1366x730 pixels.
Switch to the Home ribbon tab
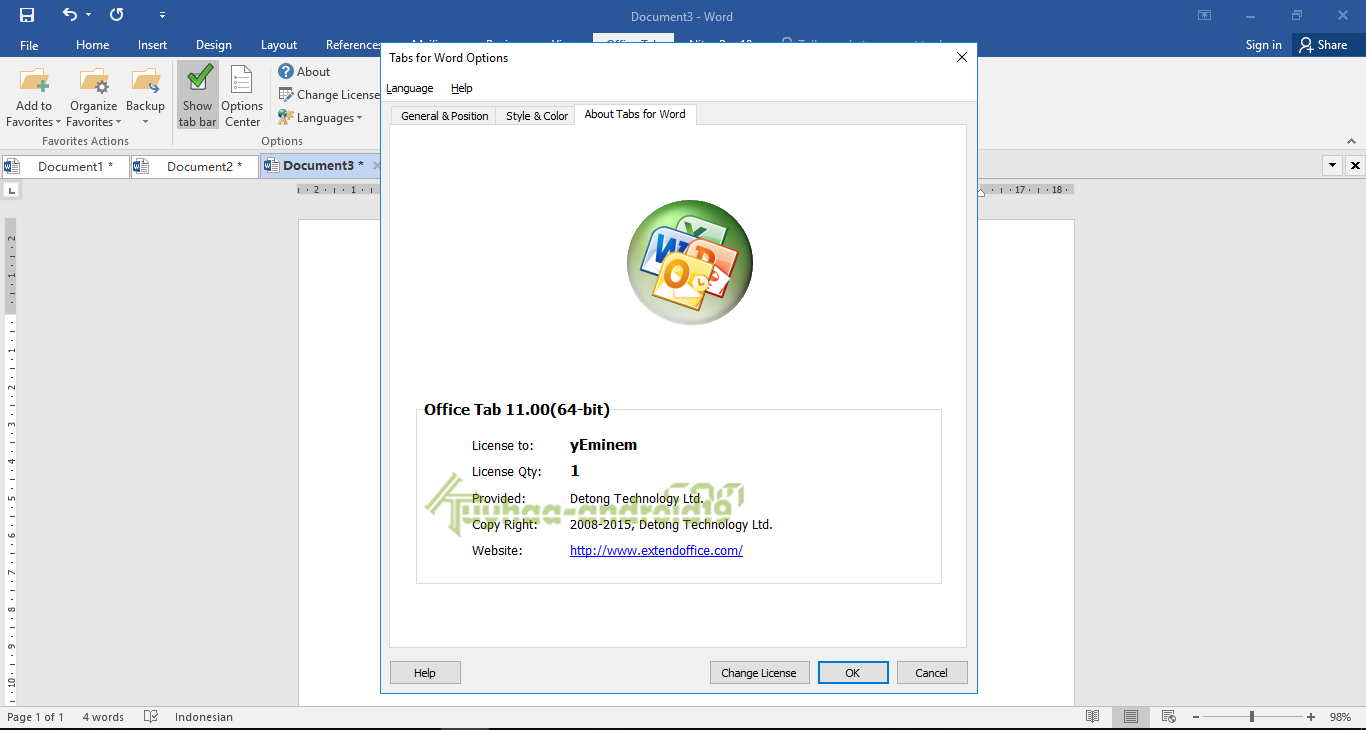click(x=93, y=45)
